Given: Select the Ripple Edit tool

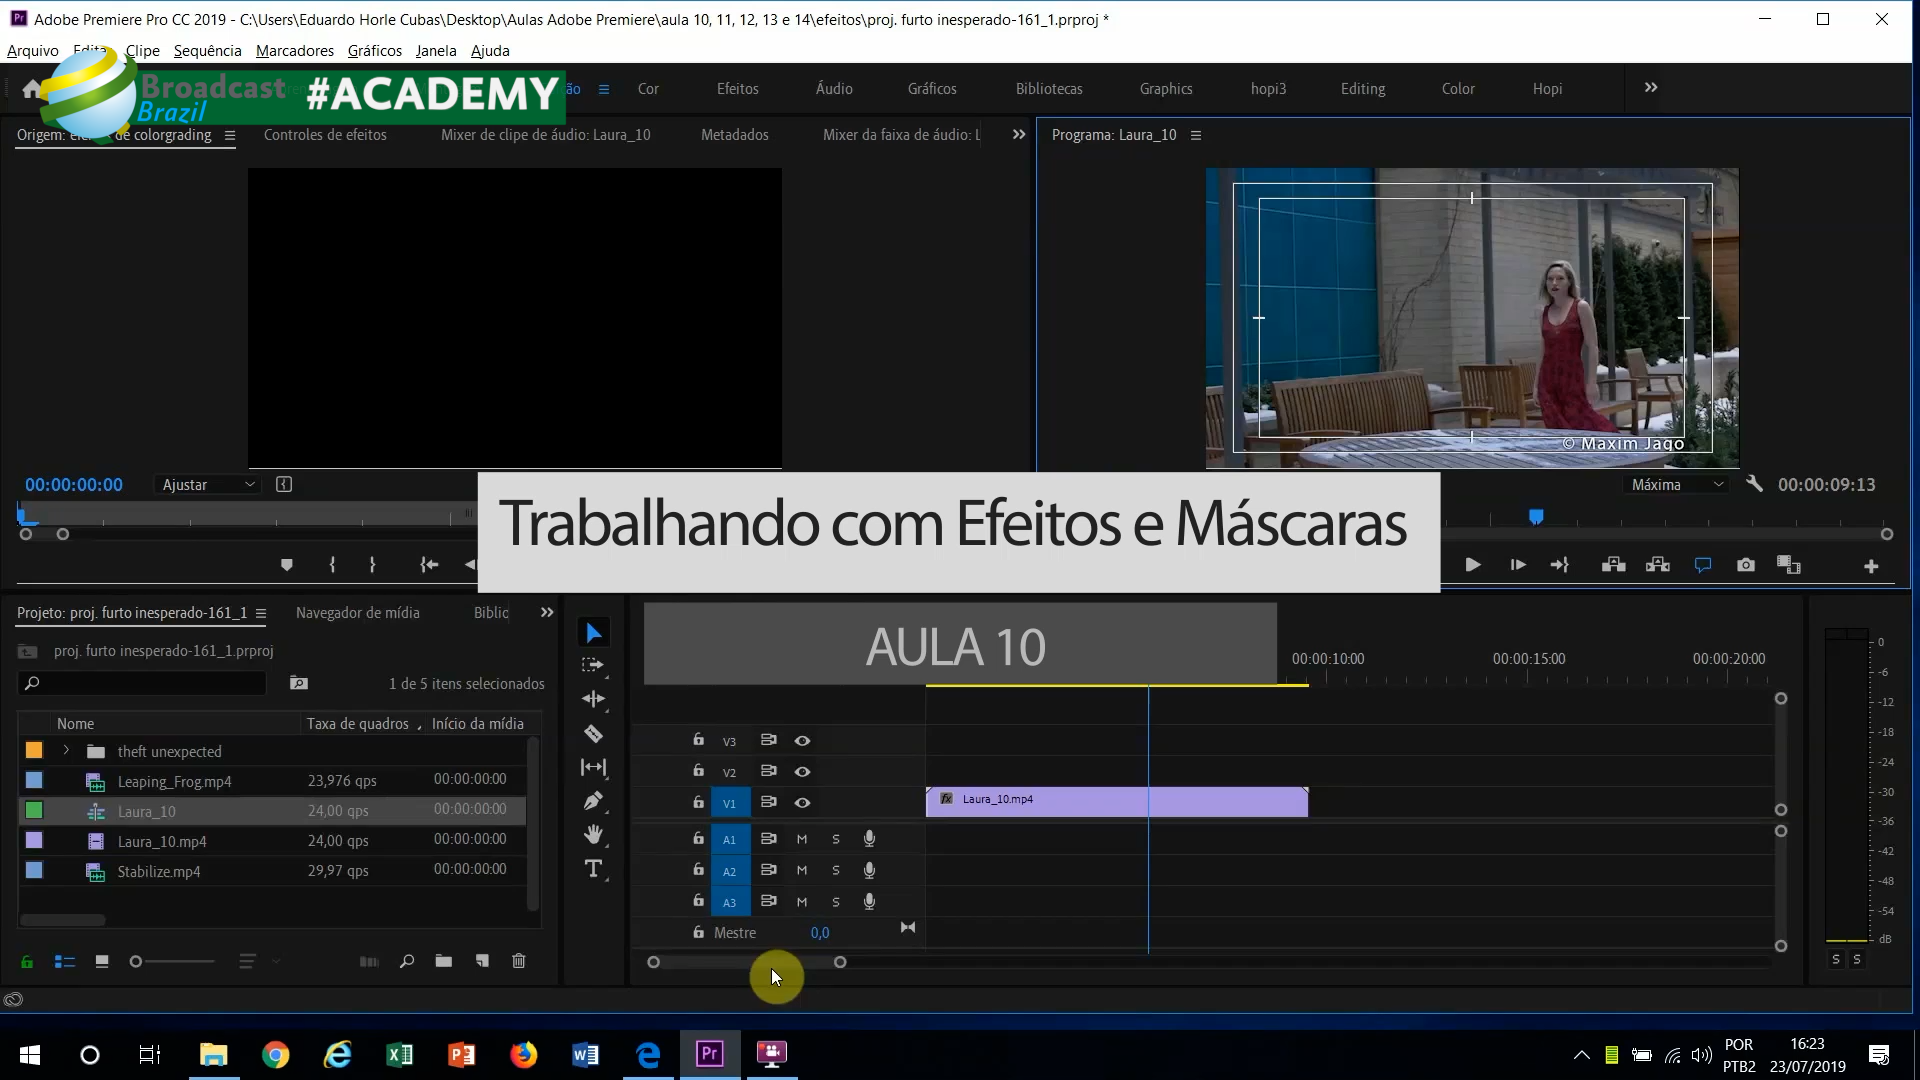Looking at the screenshot, I should (x=593, y=699).
